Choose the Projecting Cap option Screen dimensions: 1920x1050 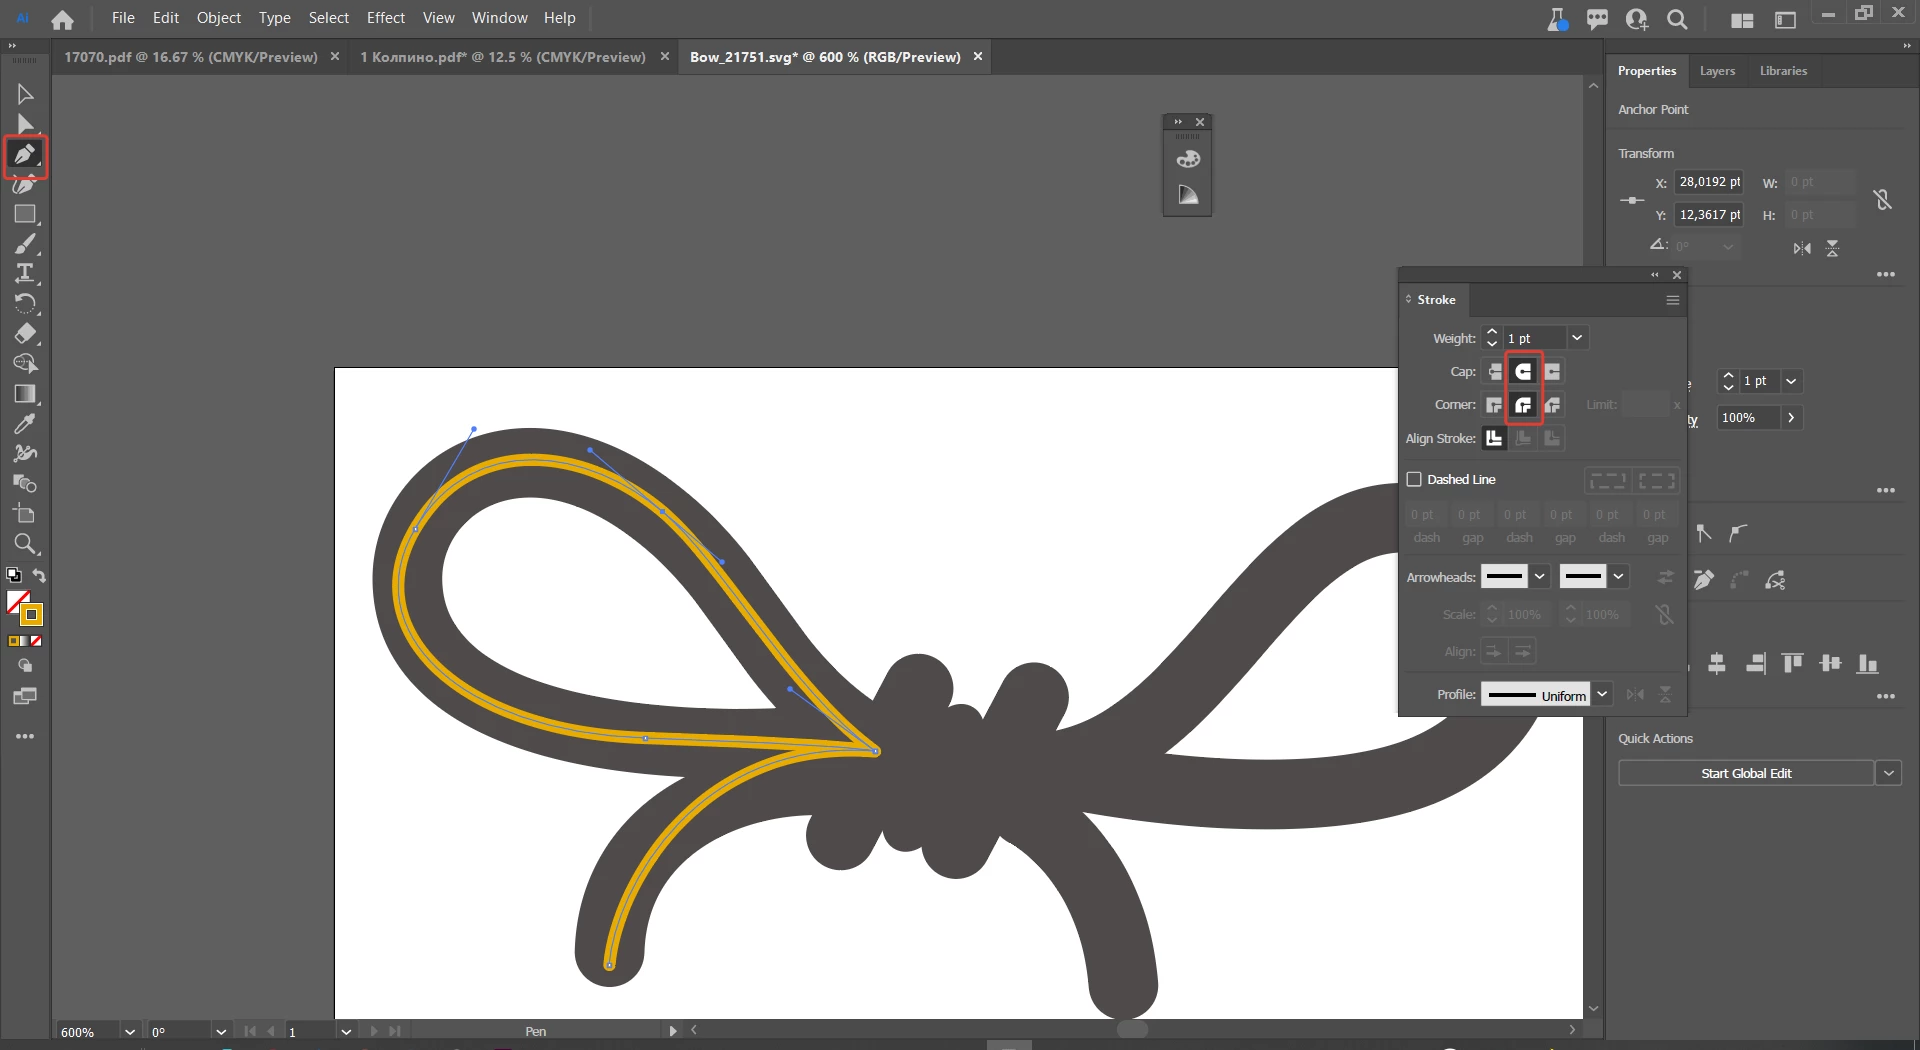tap(1552, 371)
